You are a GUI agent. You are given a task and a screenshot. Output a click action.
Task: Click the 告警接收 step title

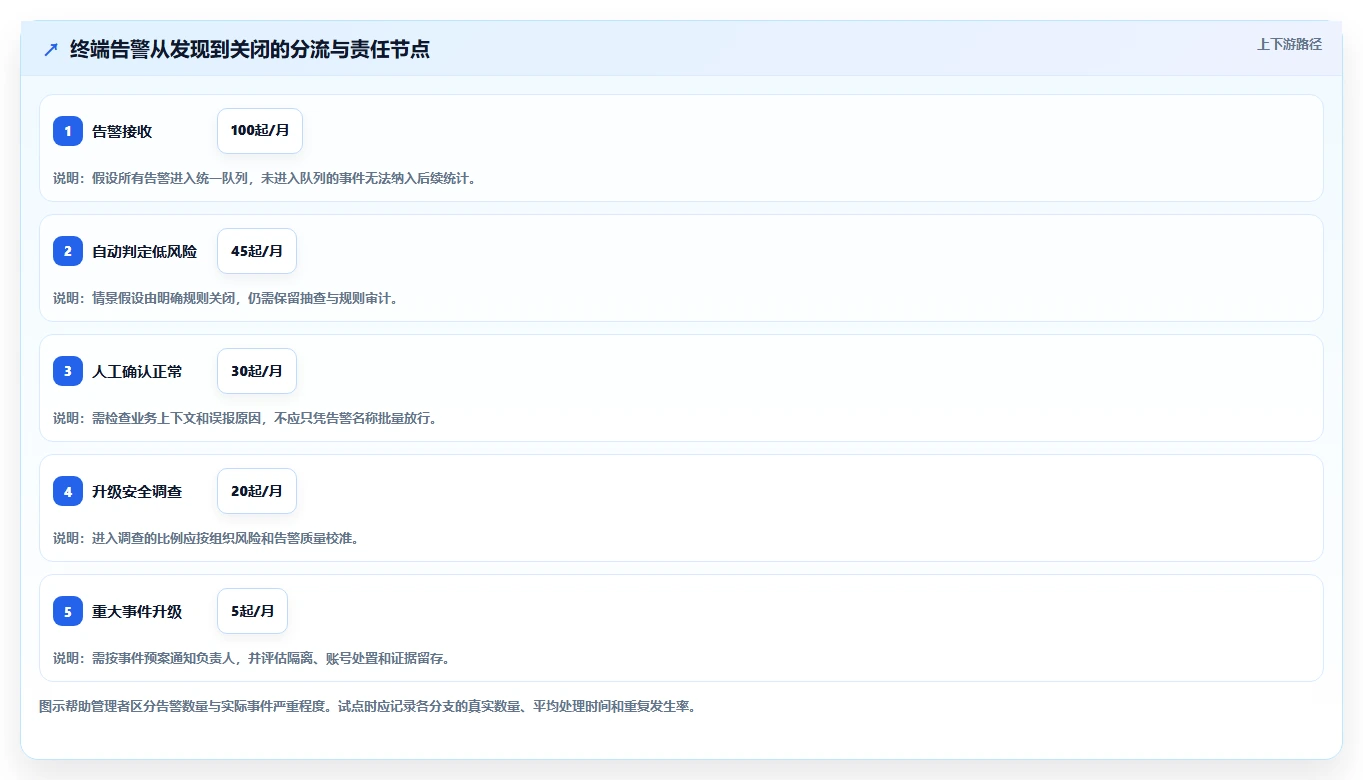(x=122, y=131)
